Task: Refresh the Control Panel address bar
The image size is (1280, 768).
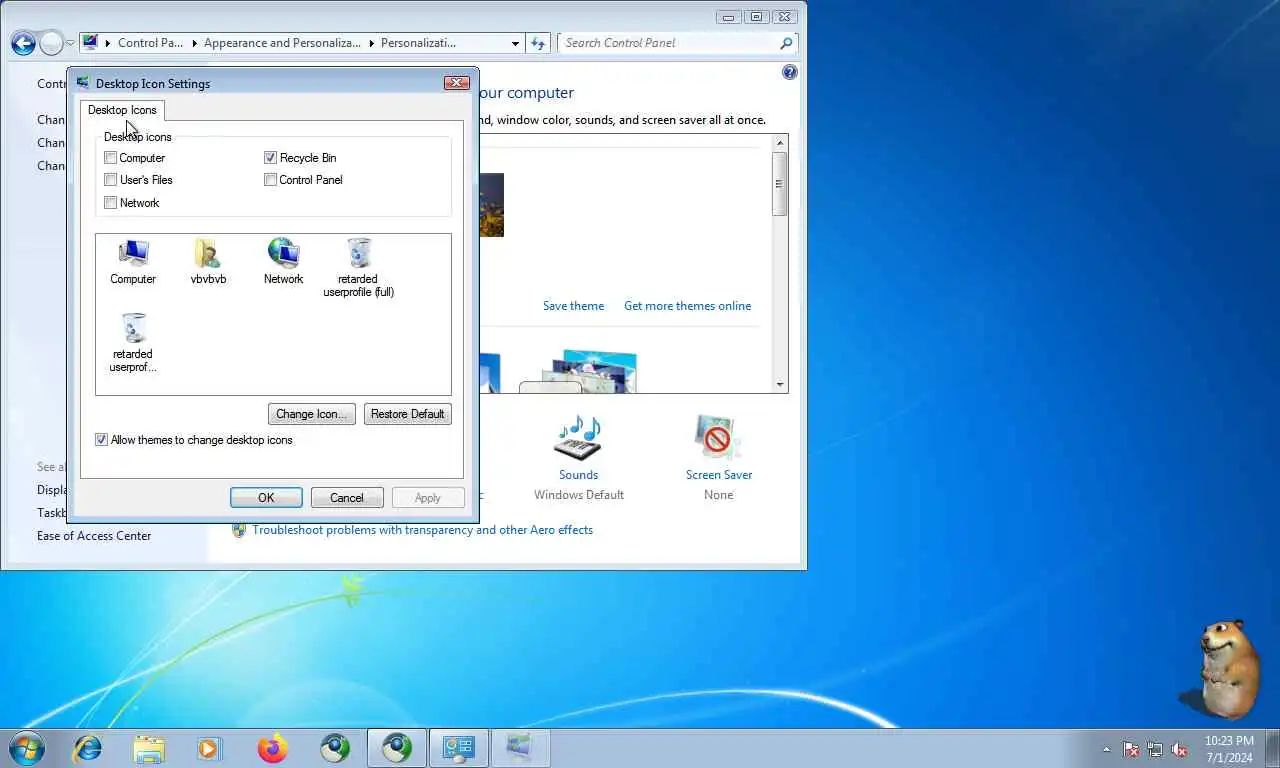Action: pyautogui.click(x=538, y=43)
